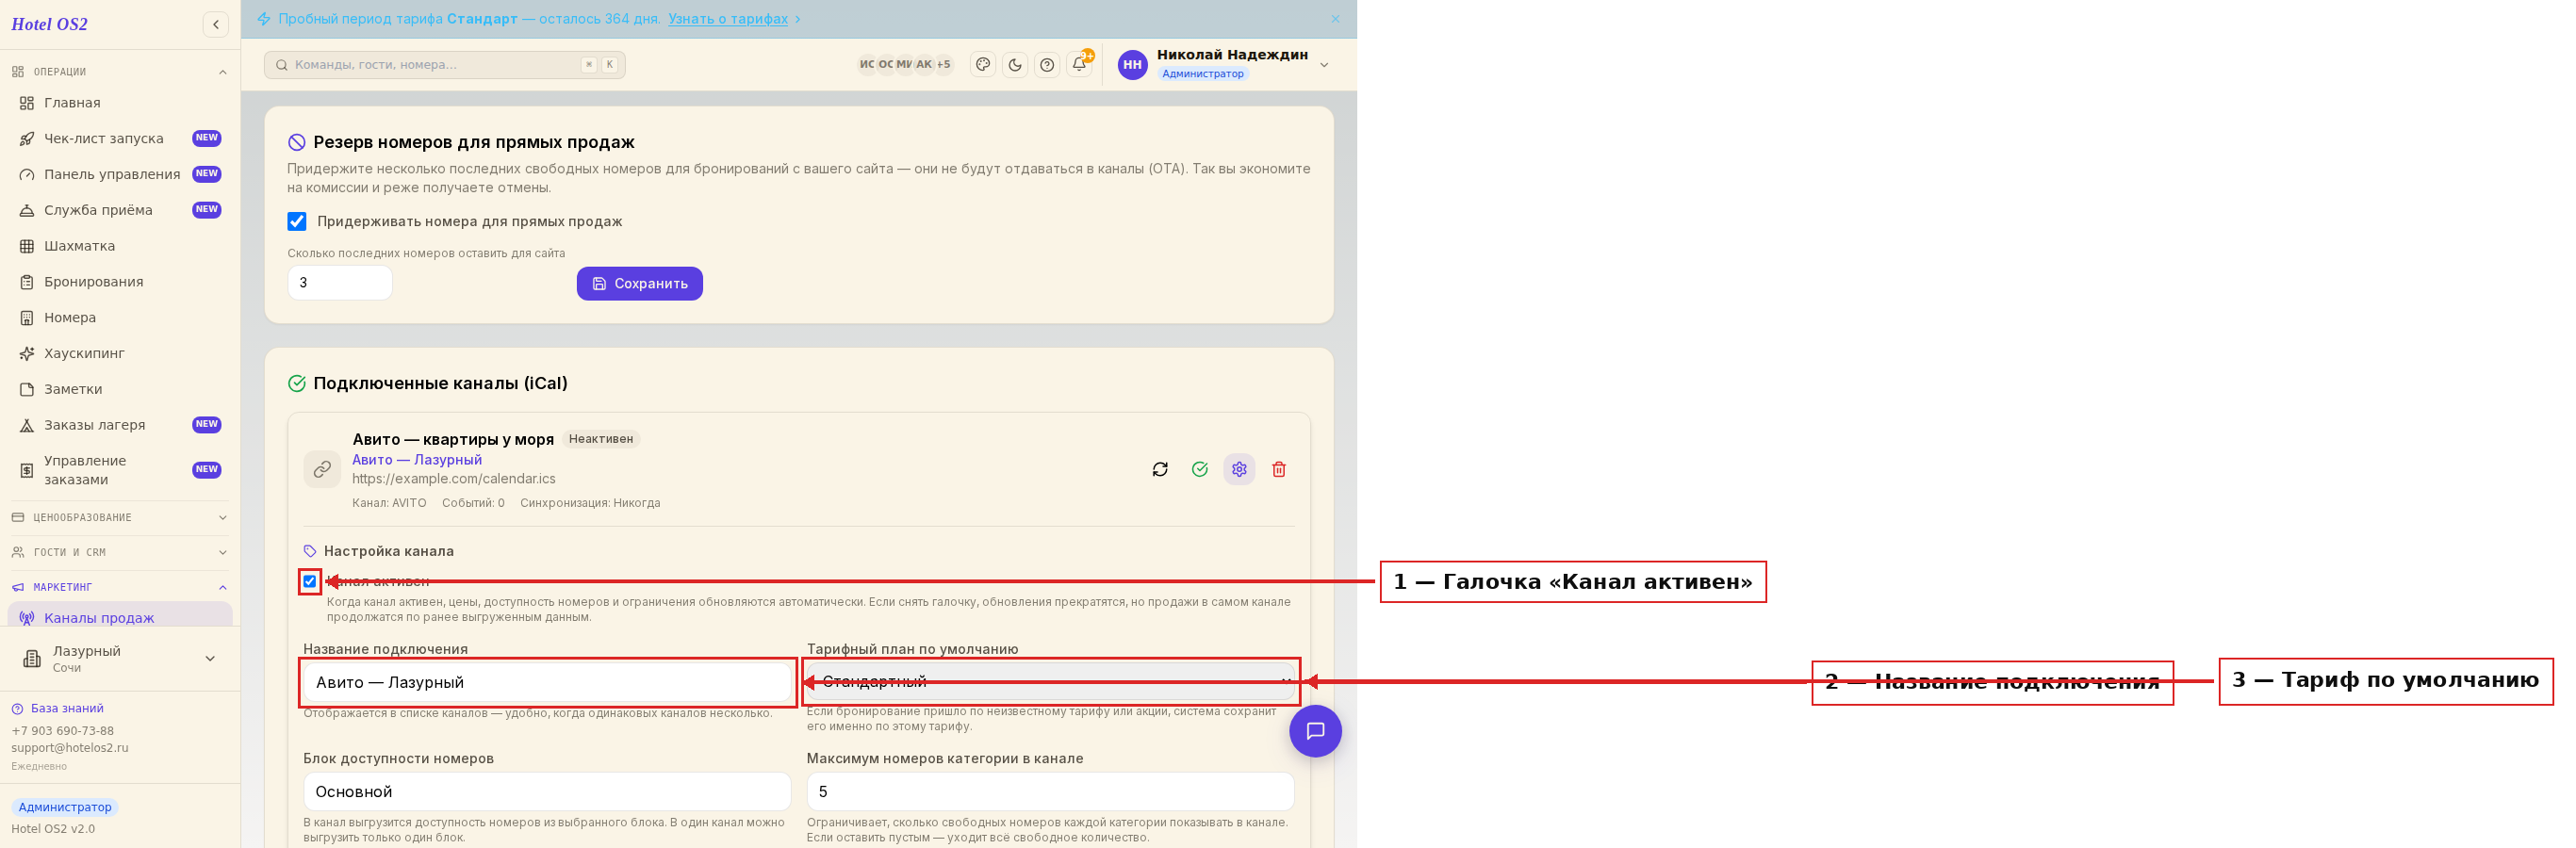Click the «Канал: AVITO» text

click(389, 503)
